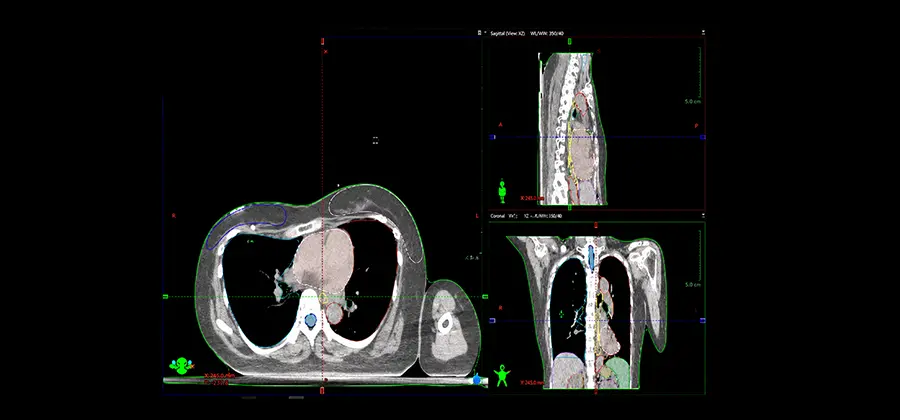Grab the red top handle of axial crosshair
The width and height of the screenshot is (900, 420).
pyautogui.click(x=323, y=41)
